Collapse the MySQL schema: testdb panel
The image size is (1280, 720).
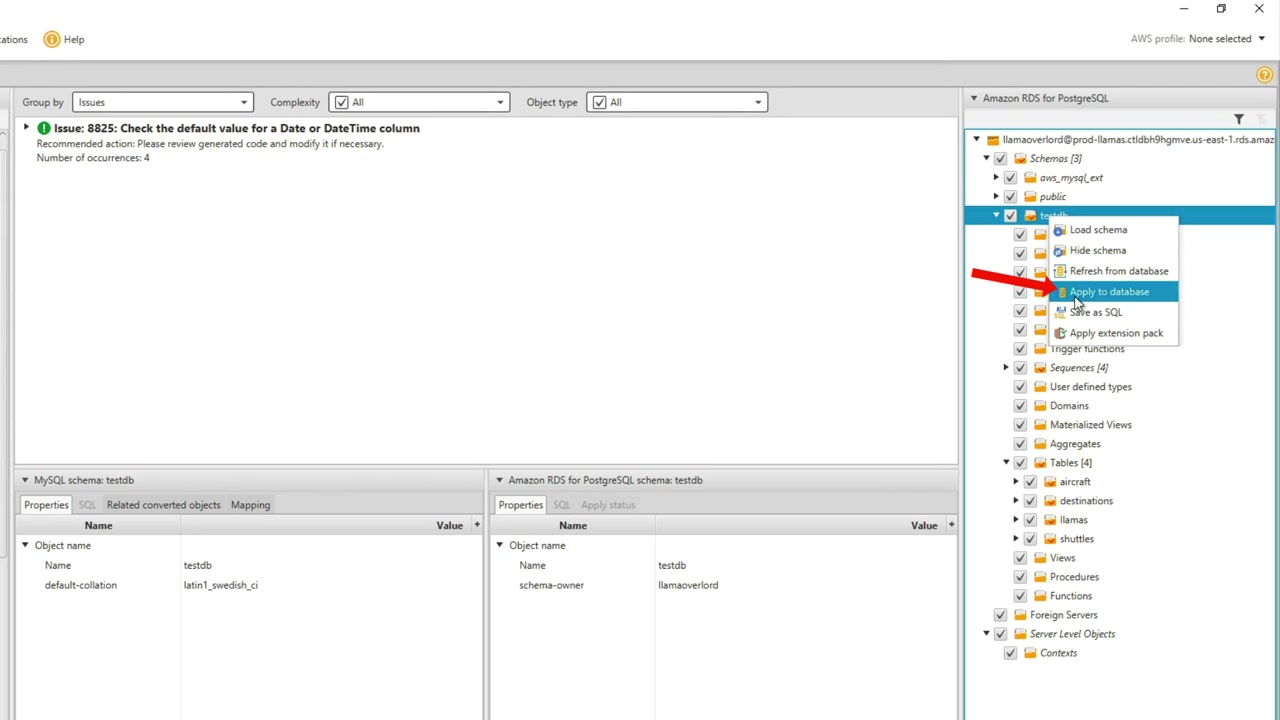tap(25, 480)
